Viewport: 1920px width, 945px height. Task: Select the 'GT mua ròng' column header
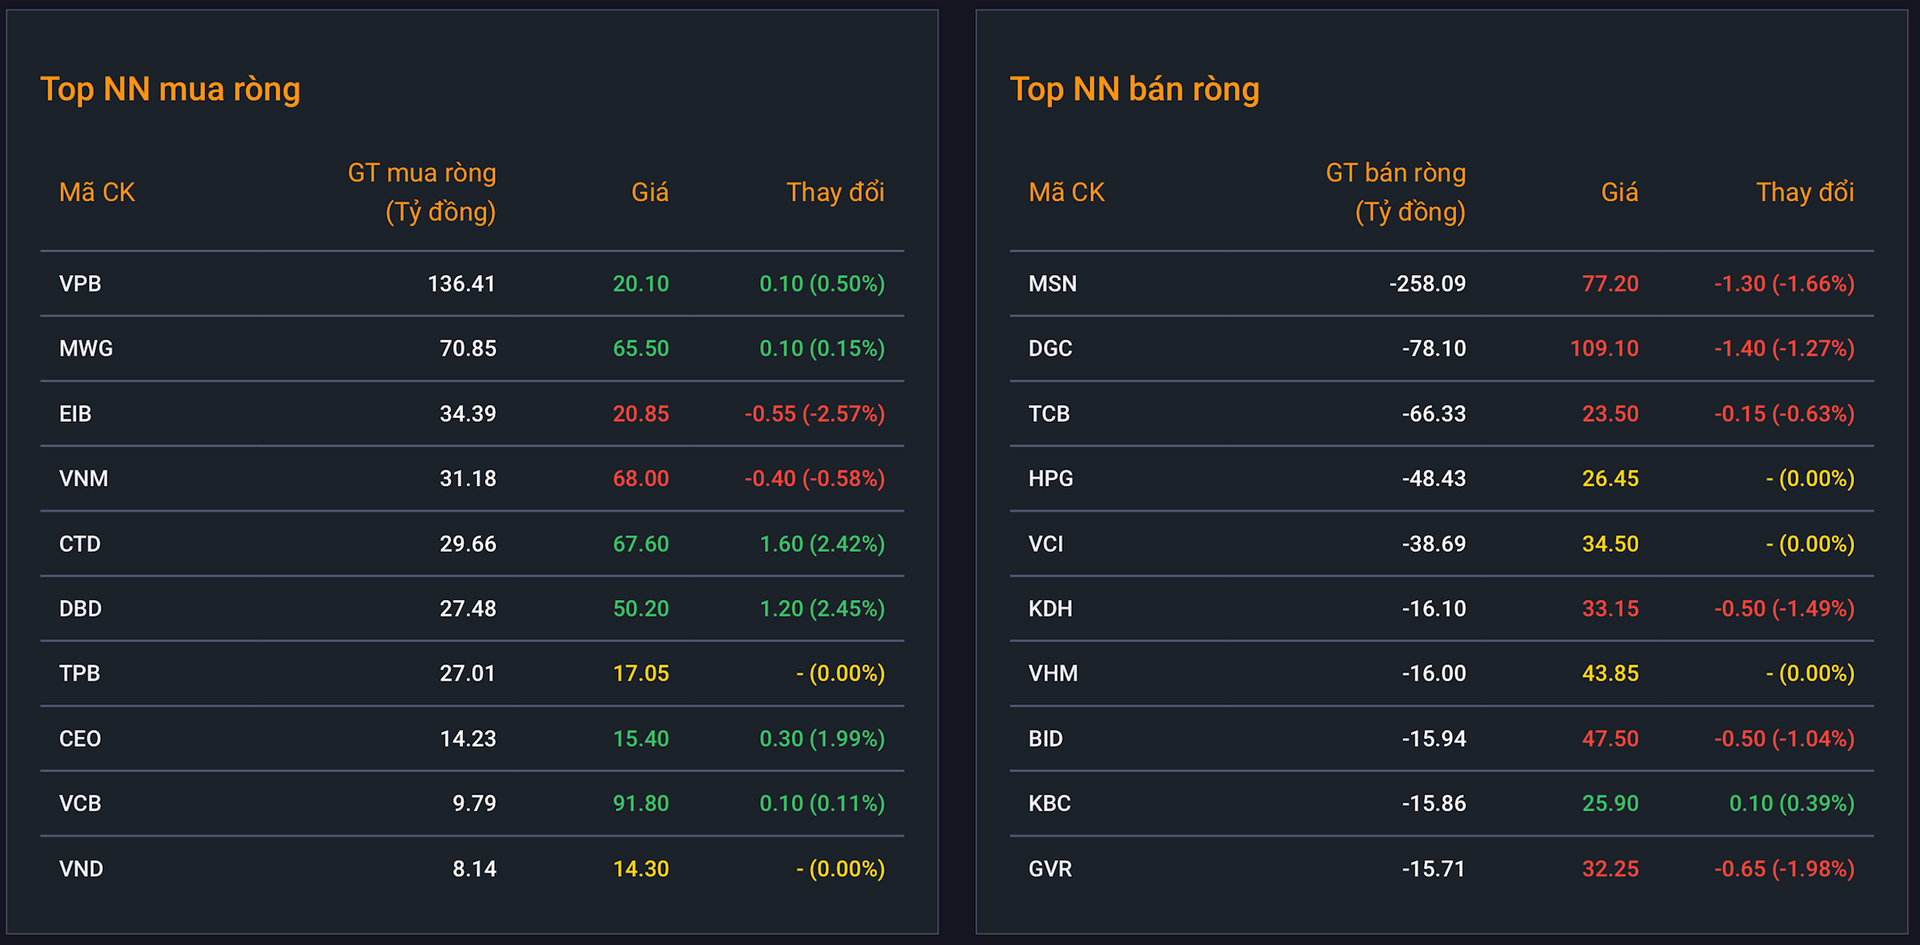(x=421, y=192)
